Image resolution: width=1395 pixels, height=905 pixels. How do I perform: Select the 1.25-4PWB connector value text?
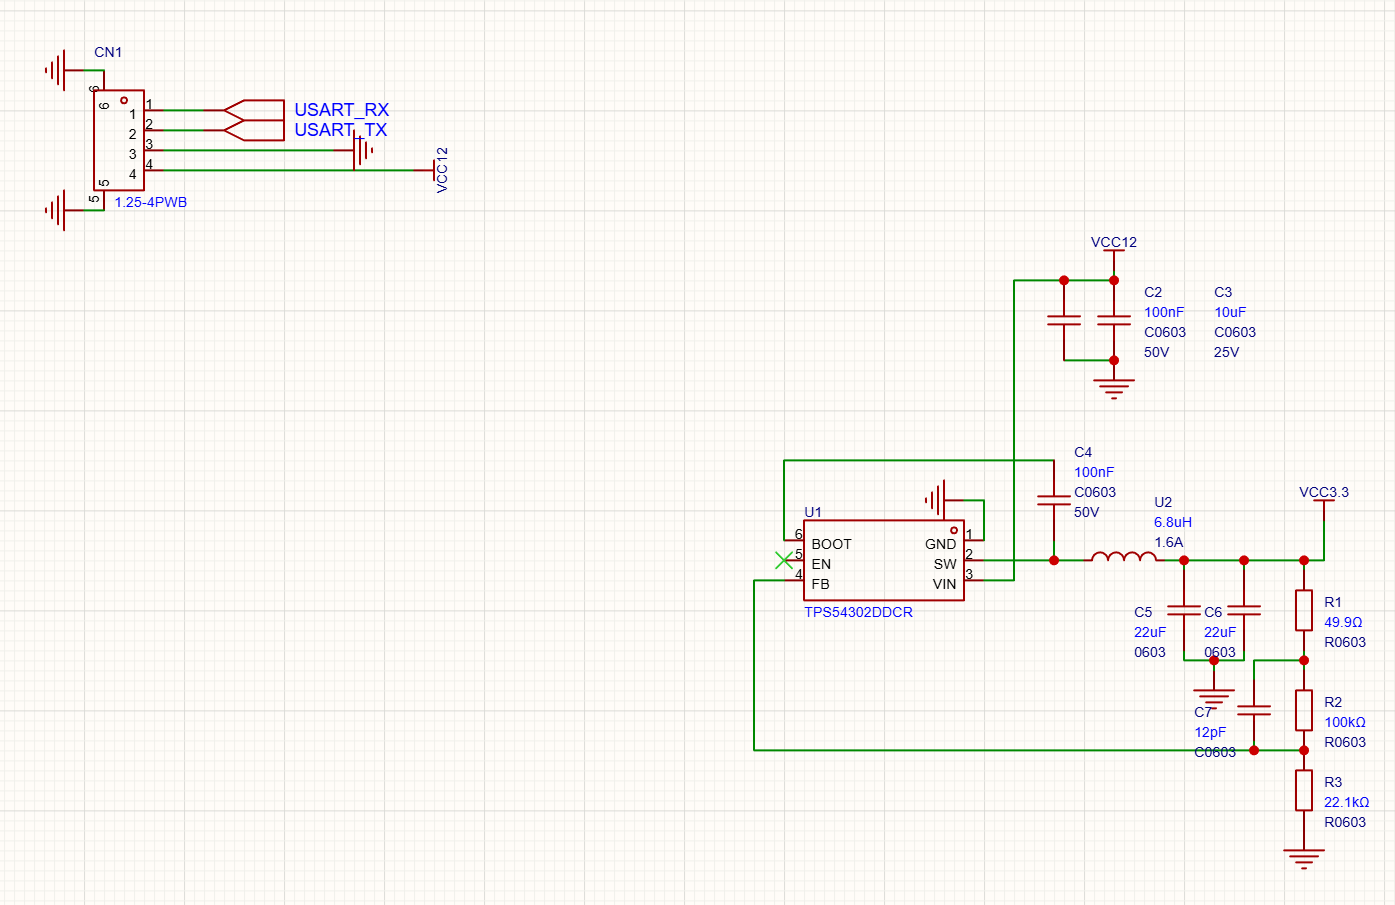tap(150, 202)
